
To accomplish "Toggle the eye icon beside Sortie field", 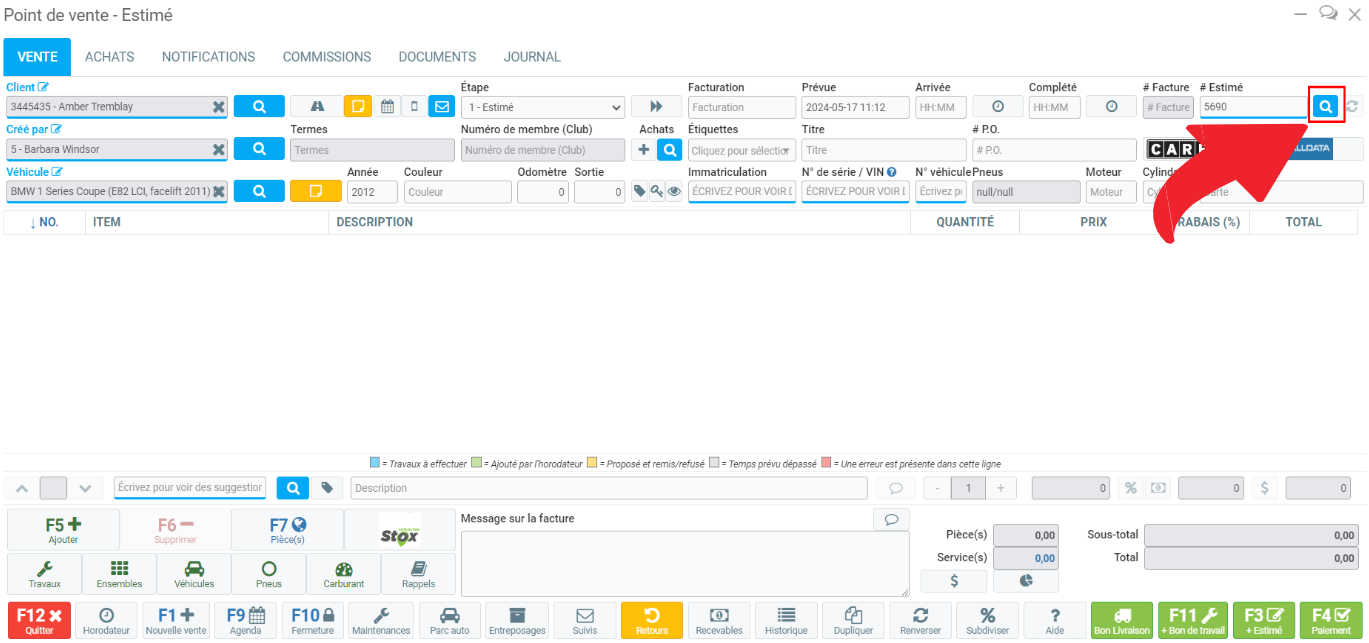I will pyautogui.click(x=674, y=191).
